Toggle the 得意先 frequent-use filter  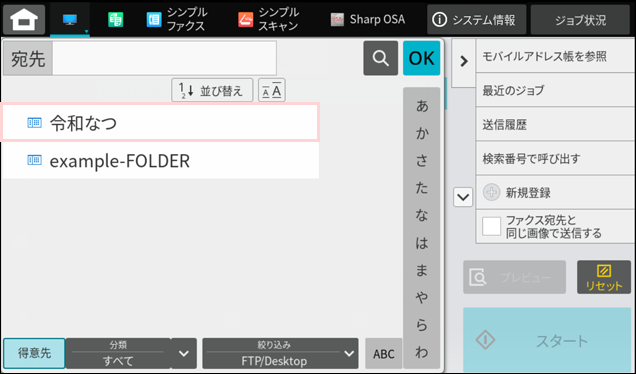pyautogui.click(x=34, y=353)
